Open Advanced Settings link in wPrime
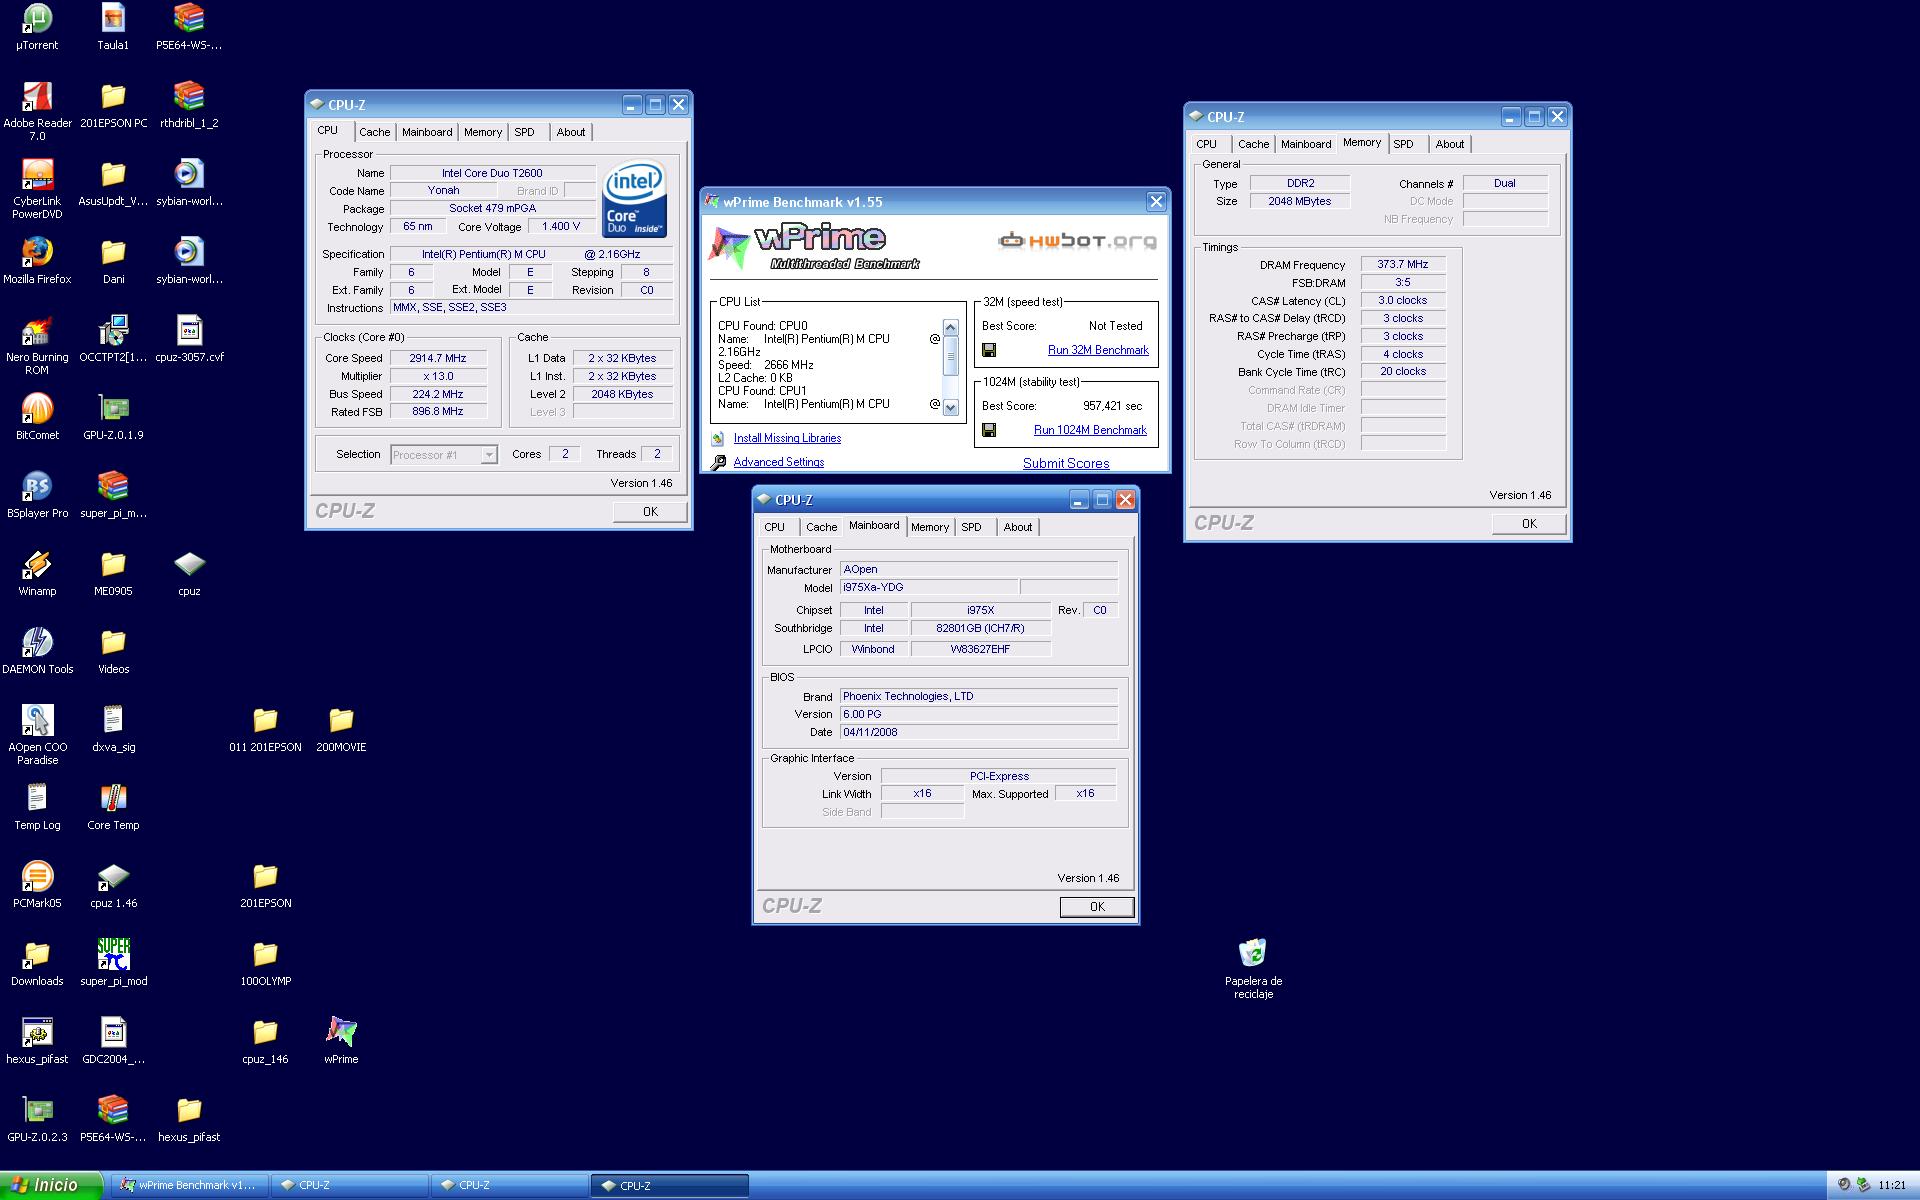 click(x=778, y=462)
